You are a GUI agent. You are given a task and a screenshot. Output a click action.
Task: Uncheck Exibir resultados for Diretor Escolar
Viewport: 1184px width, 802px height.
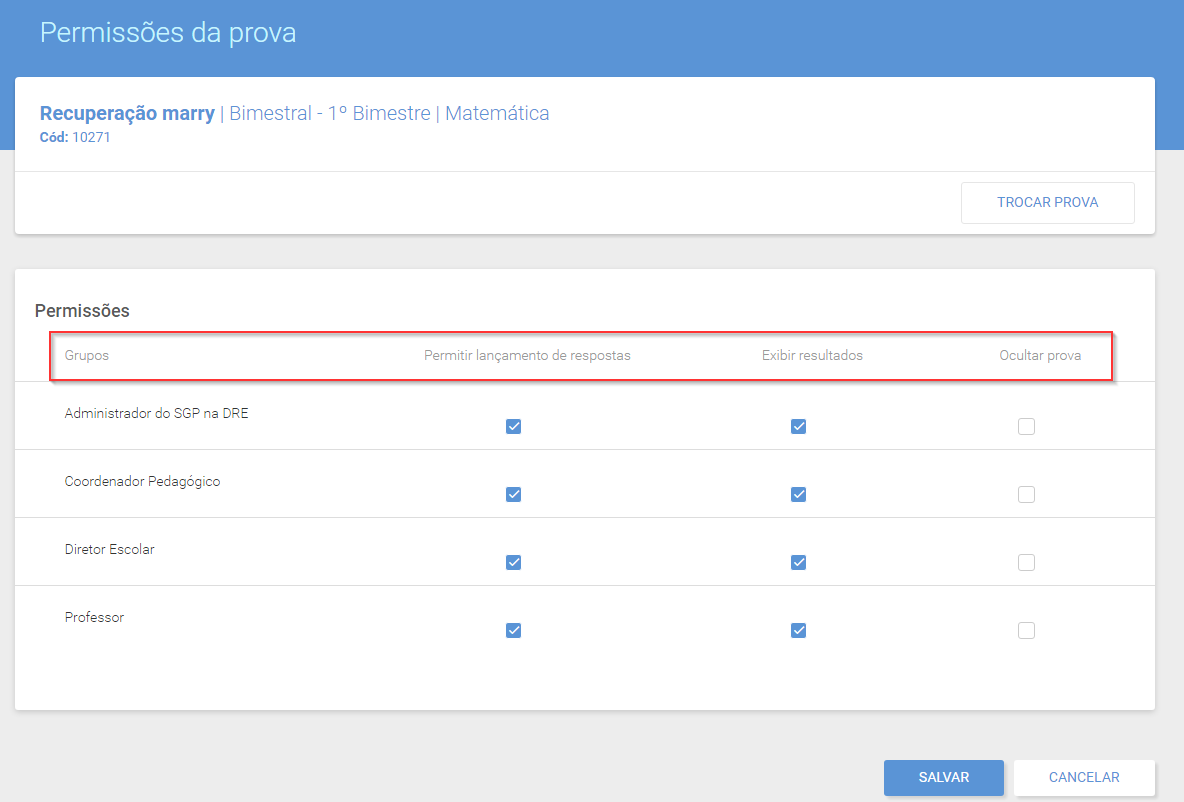[798, 563]
